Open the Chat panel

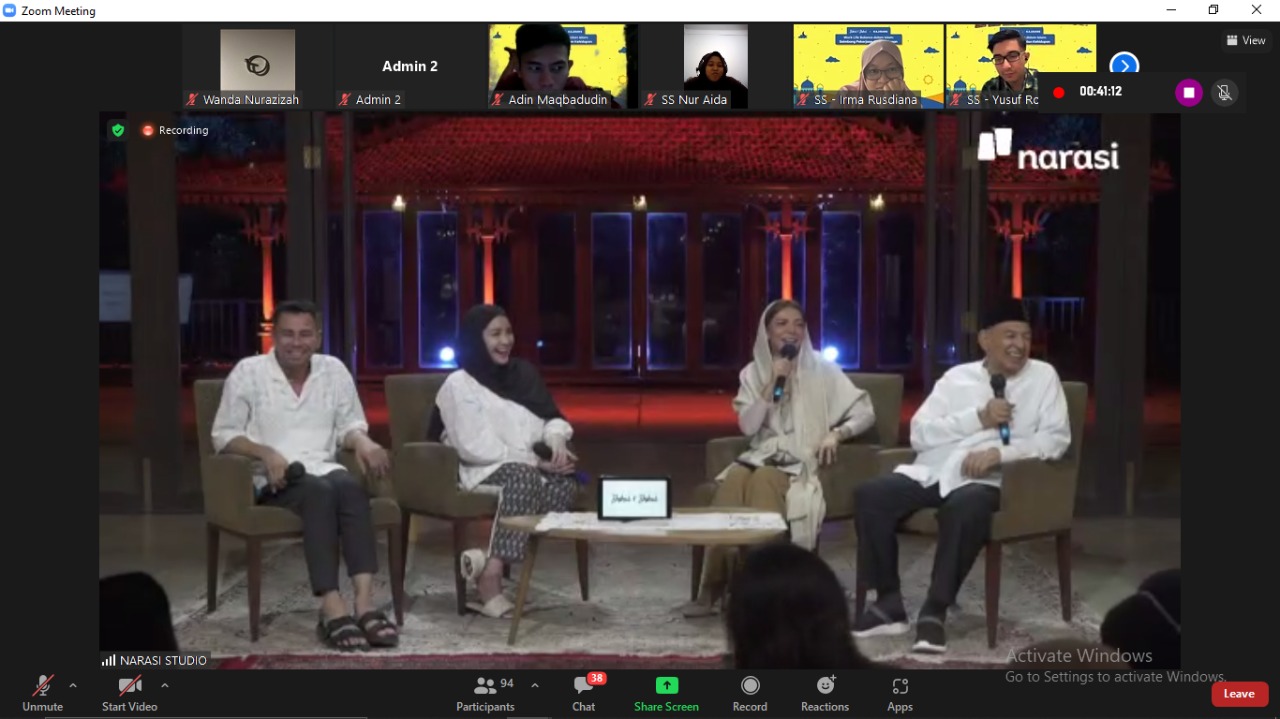[584, 693]
